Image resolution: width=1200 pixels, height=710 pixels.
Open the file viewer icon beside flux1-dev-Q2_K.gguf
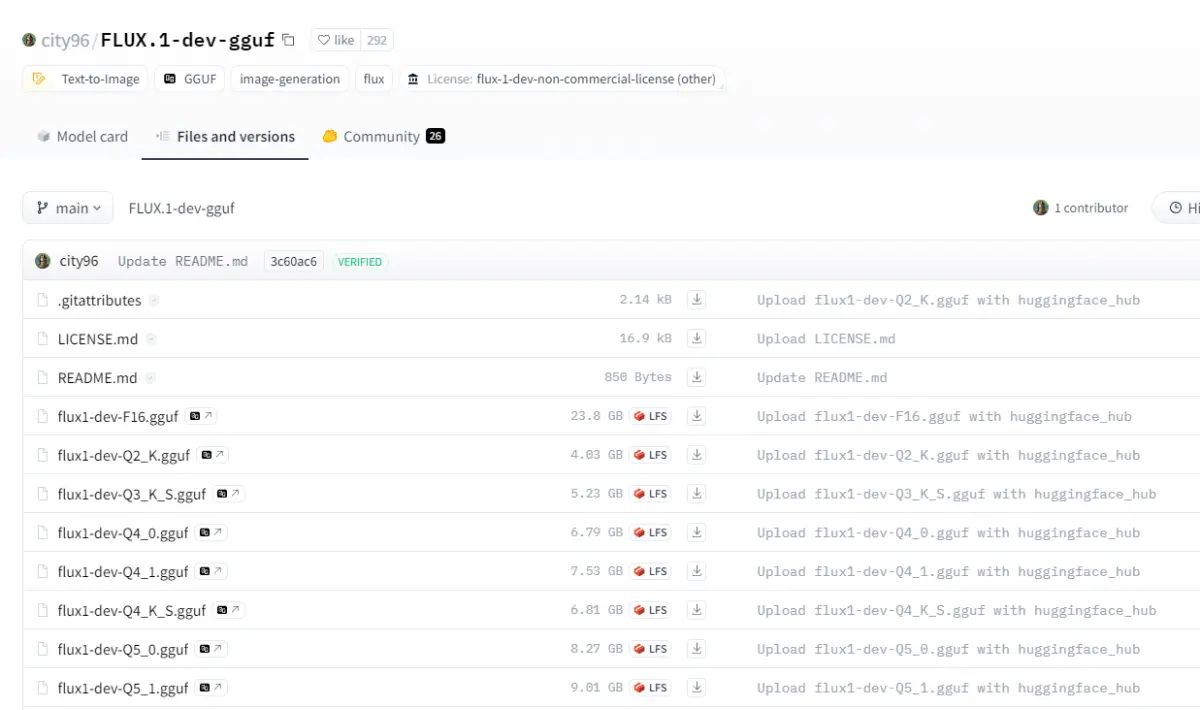click(x=212, y=455)
